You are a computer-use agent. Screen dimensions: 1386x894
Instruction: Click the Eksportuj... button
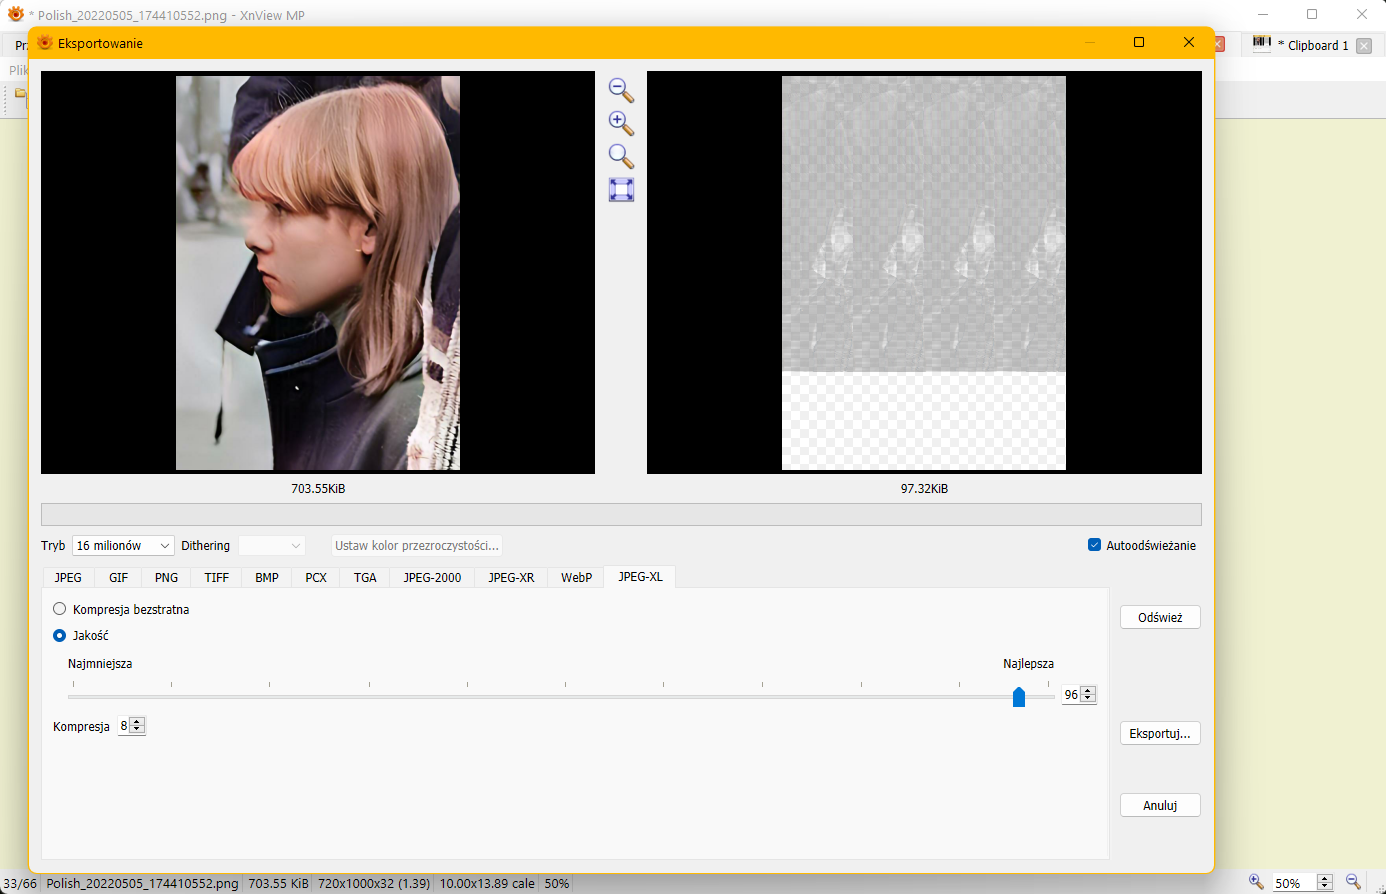point(1159,733)
